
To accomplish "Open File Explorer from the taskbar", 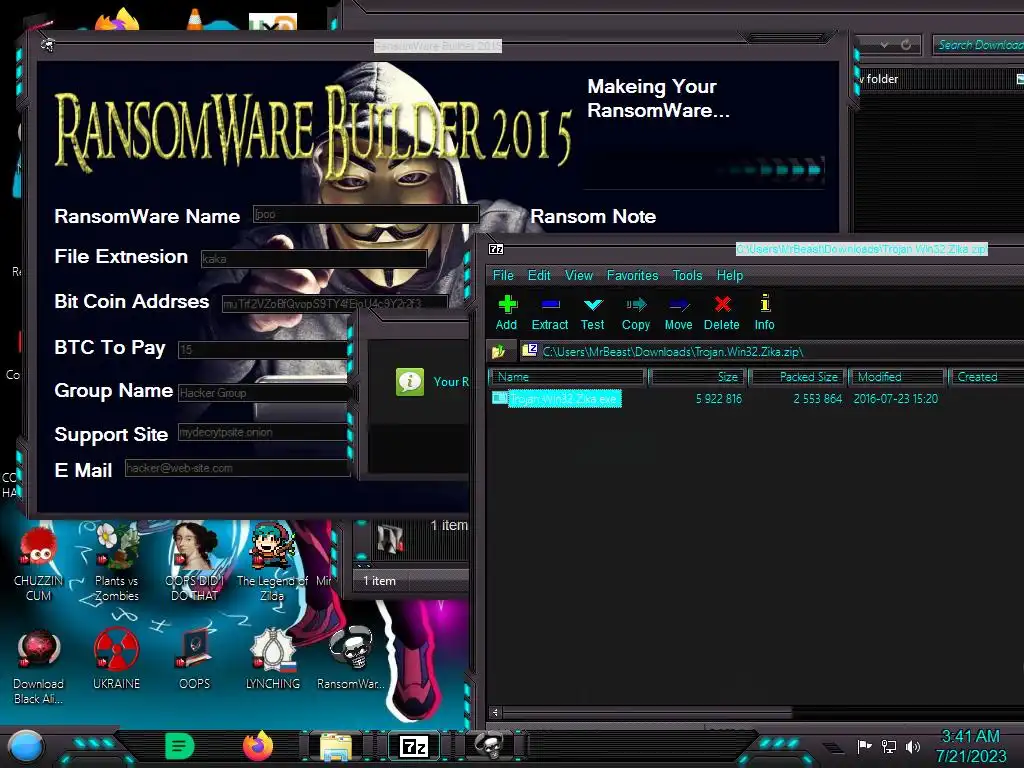I will (x=336, y=746).
